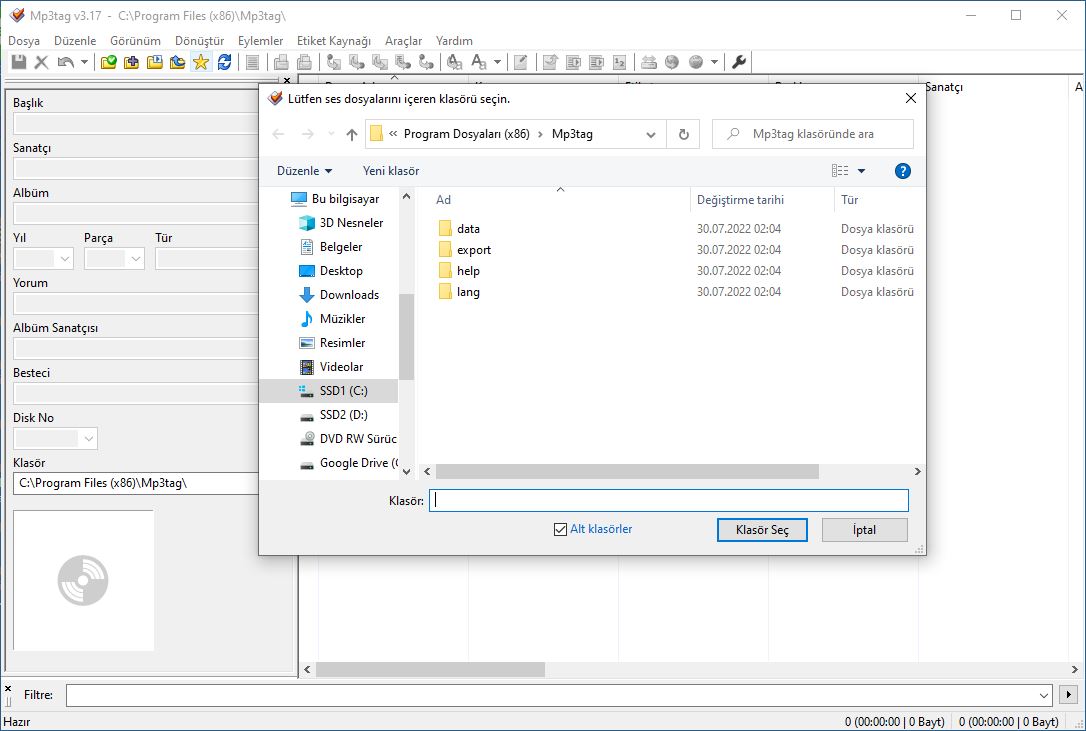Toggle the Alt klasörler checkbox
1086x731 pixels.
click(x=560, y=529)
